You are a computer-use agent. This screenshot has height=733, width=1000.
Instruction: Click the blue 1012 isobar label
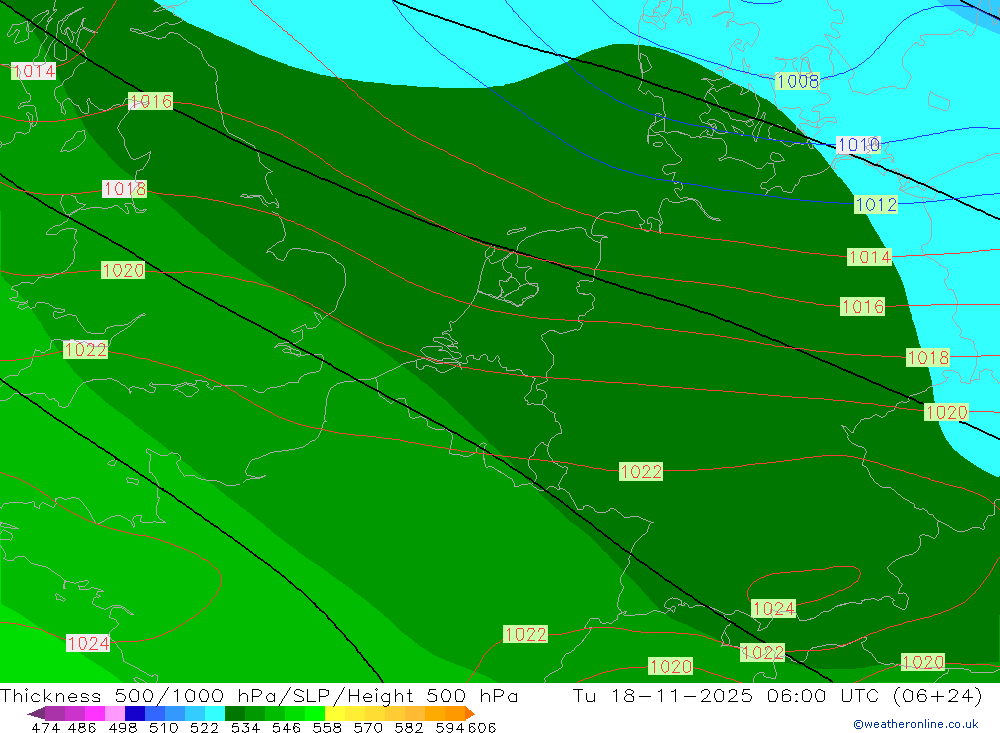[x=876, y=205]
